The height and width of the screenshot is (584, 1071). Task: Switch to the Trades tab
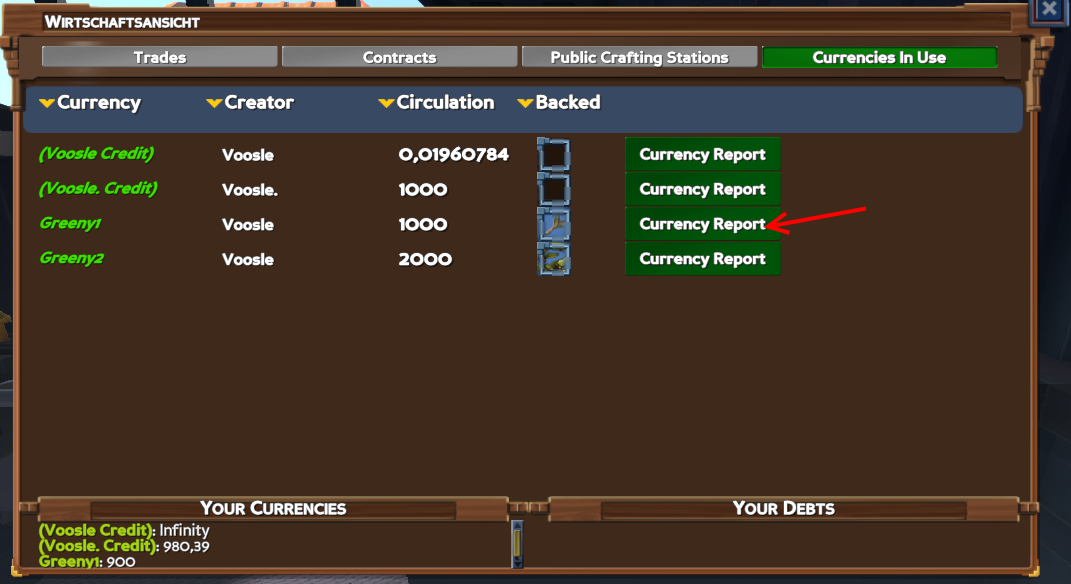tap(160, 57)
